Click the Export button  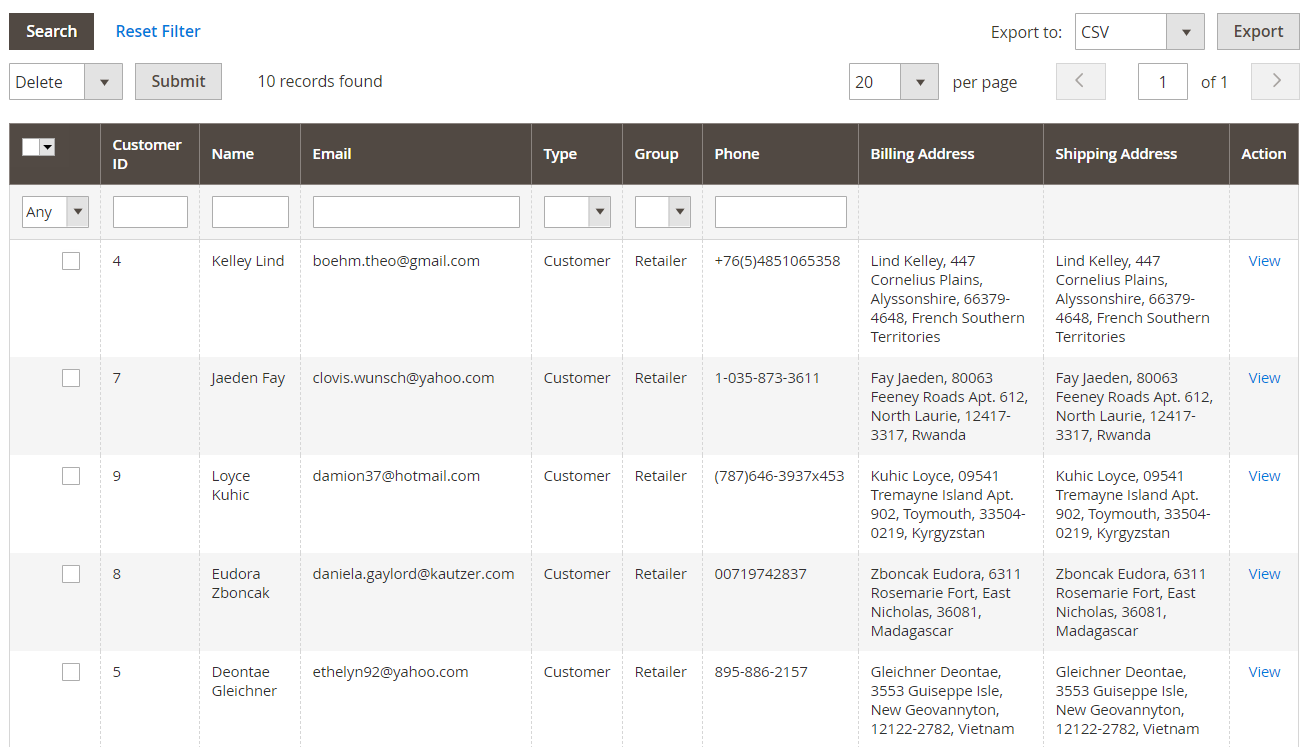(1258, 31)
